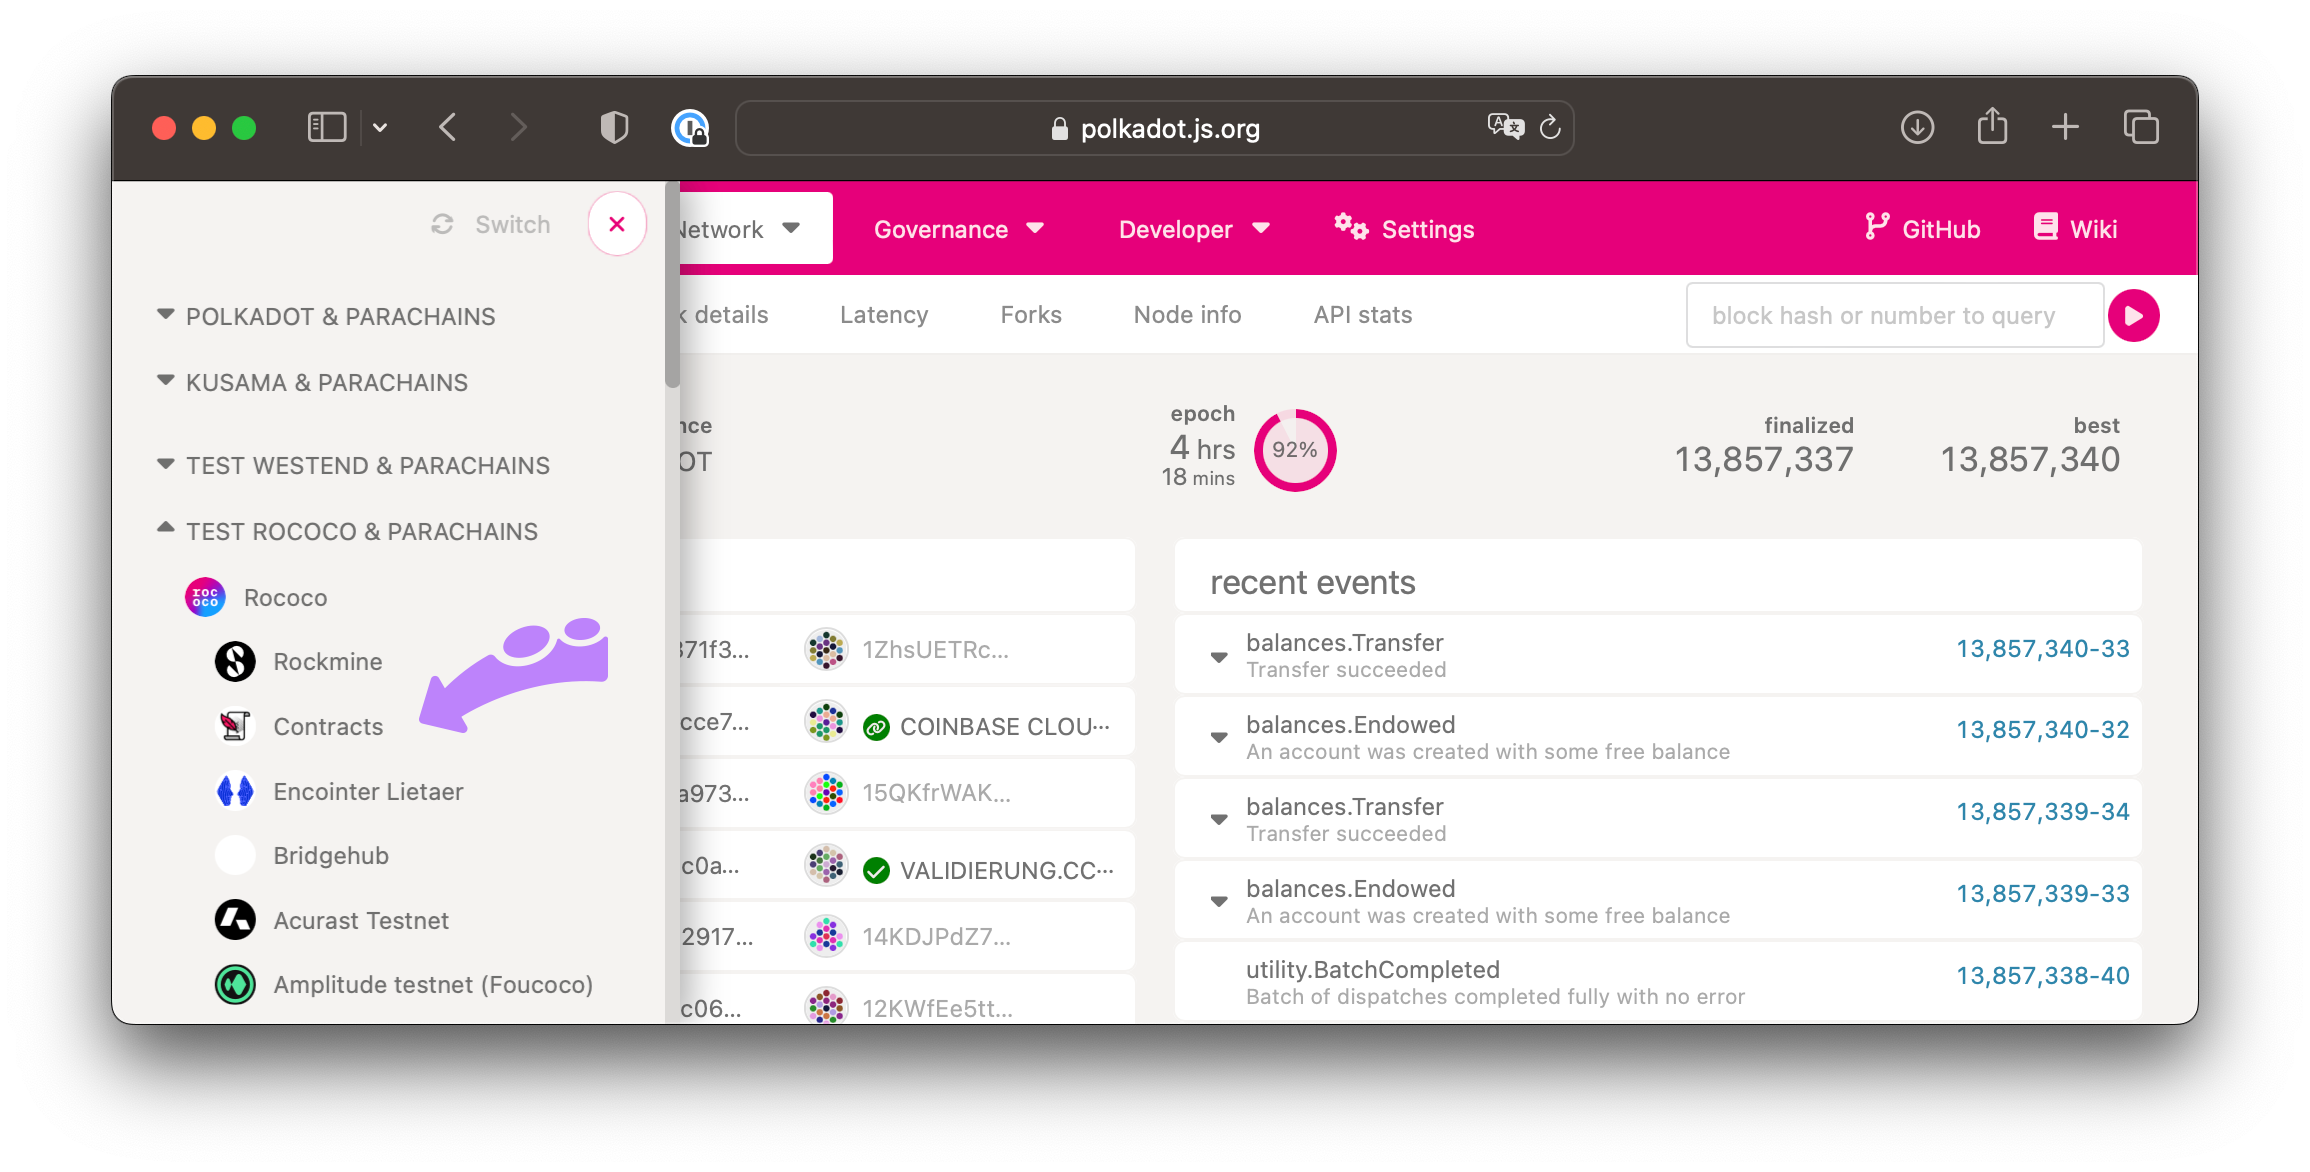The height and width of the screenshot is (1172, 2310).
Task: Click the Settings gears icon
Action: pyautogui.click(x=1351, y=227)
